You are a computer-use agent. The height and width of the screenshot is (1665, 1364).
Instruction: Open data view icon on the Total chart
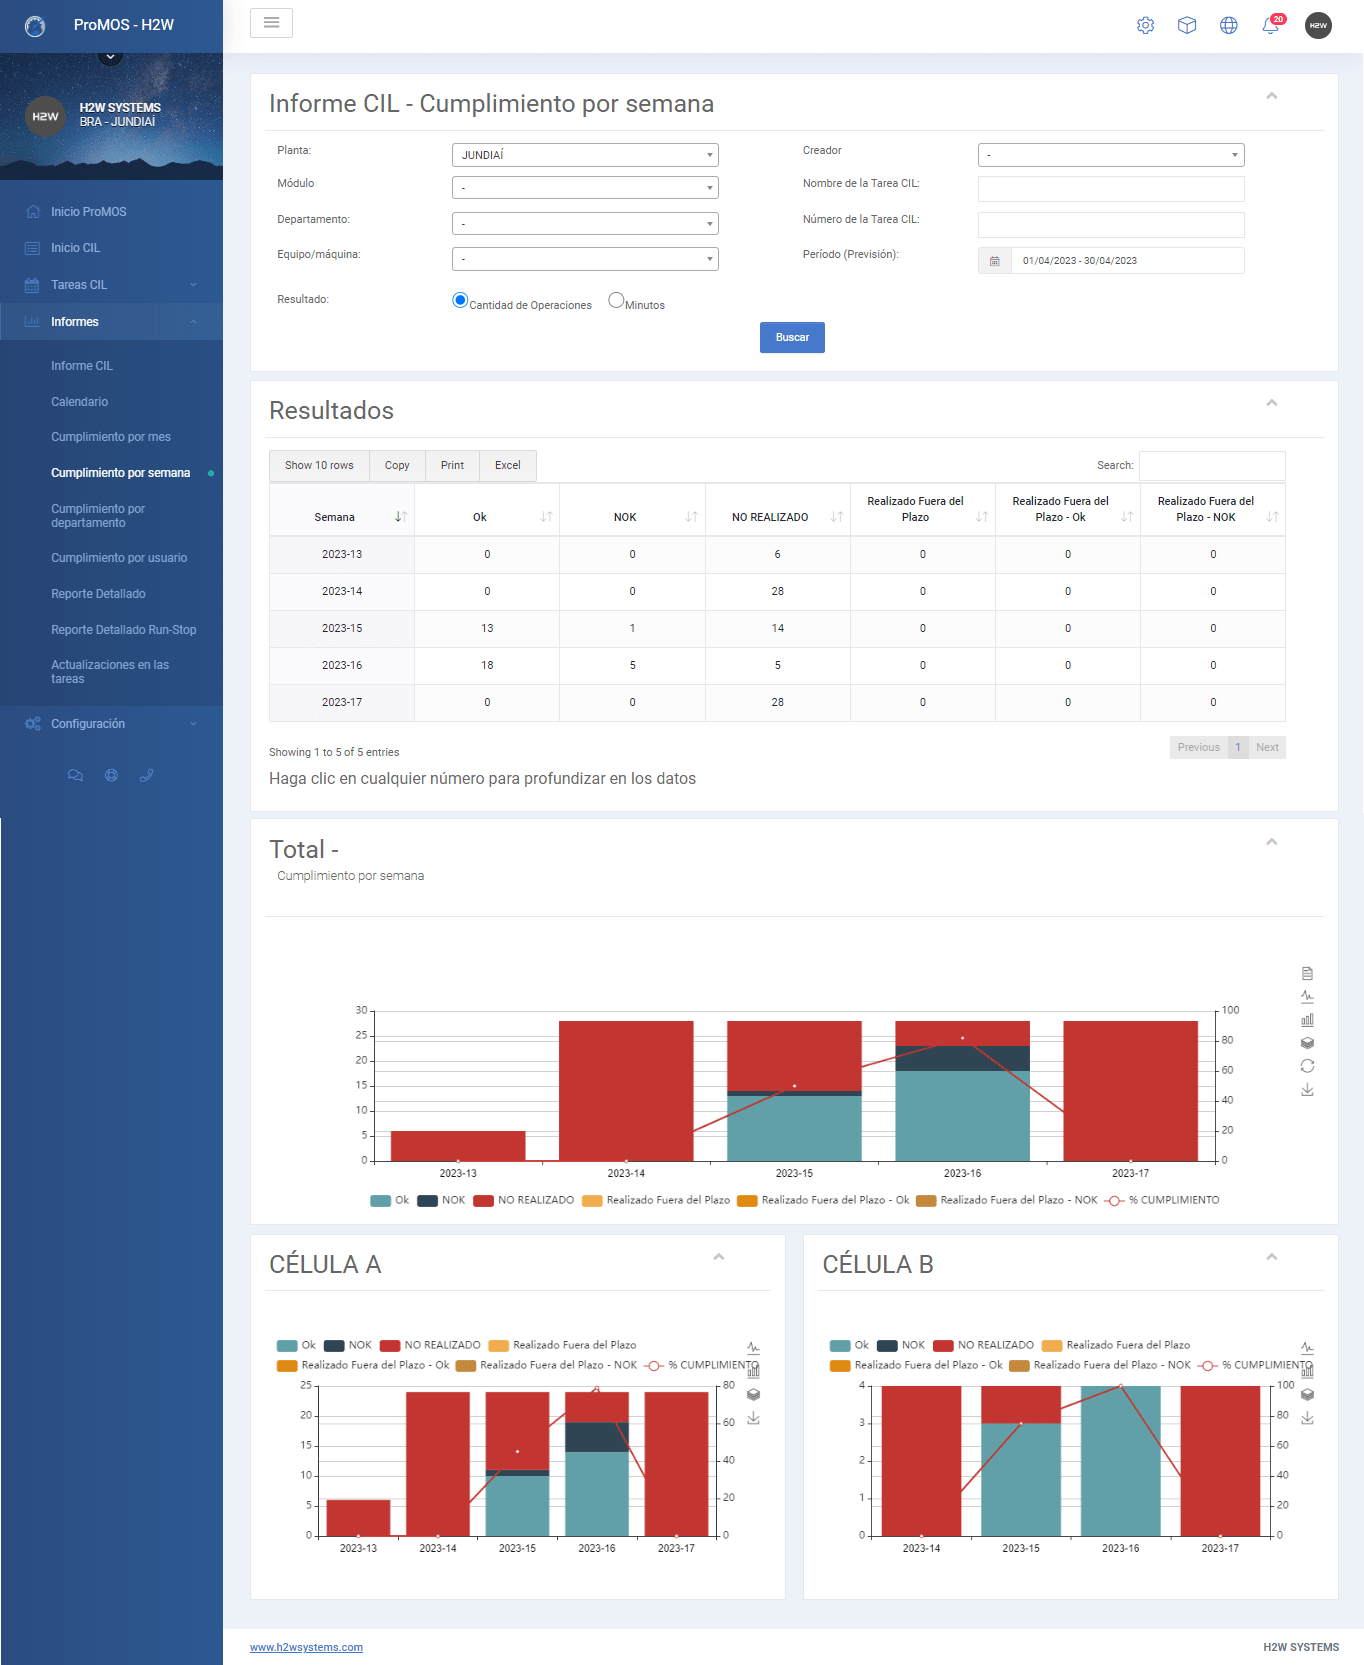pyautogui.click(x=1307, y=973)
